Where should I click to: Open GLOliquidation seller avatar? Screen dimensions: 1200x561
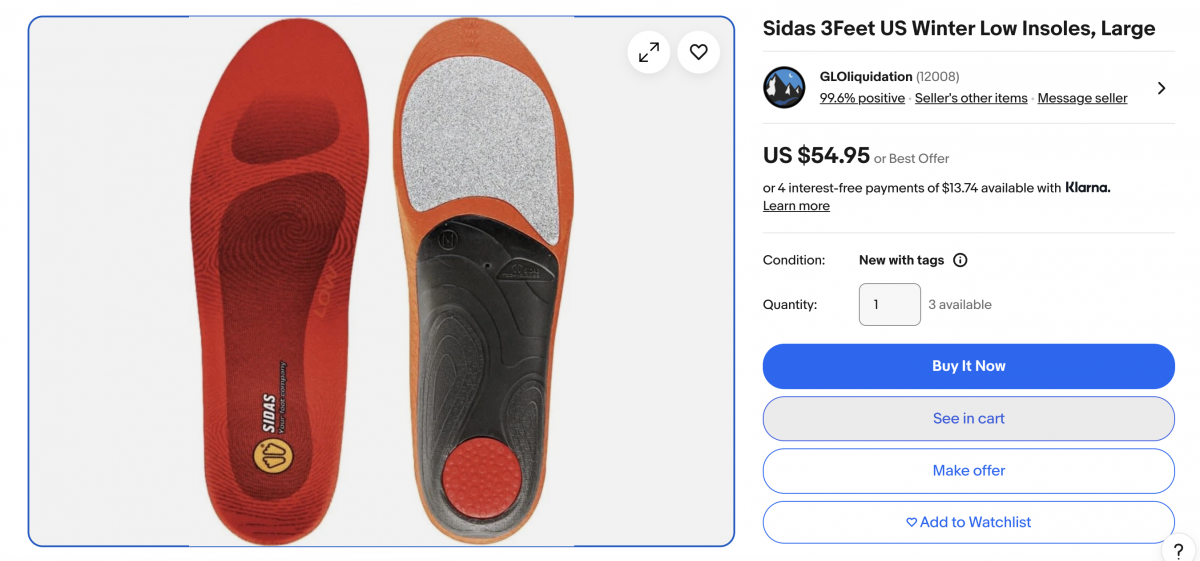784,87
